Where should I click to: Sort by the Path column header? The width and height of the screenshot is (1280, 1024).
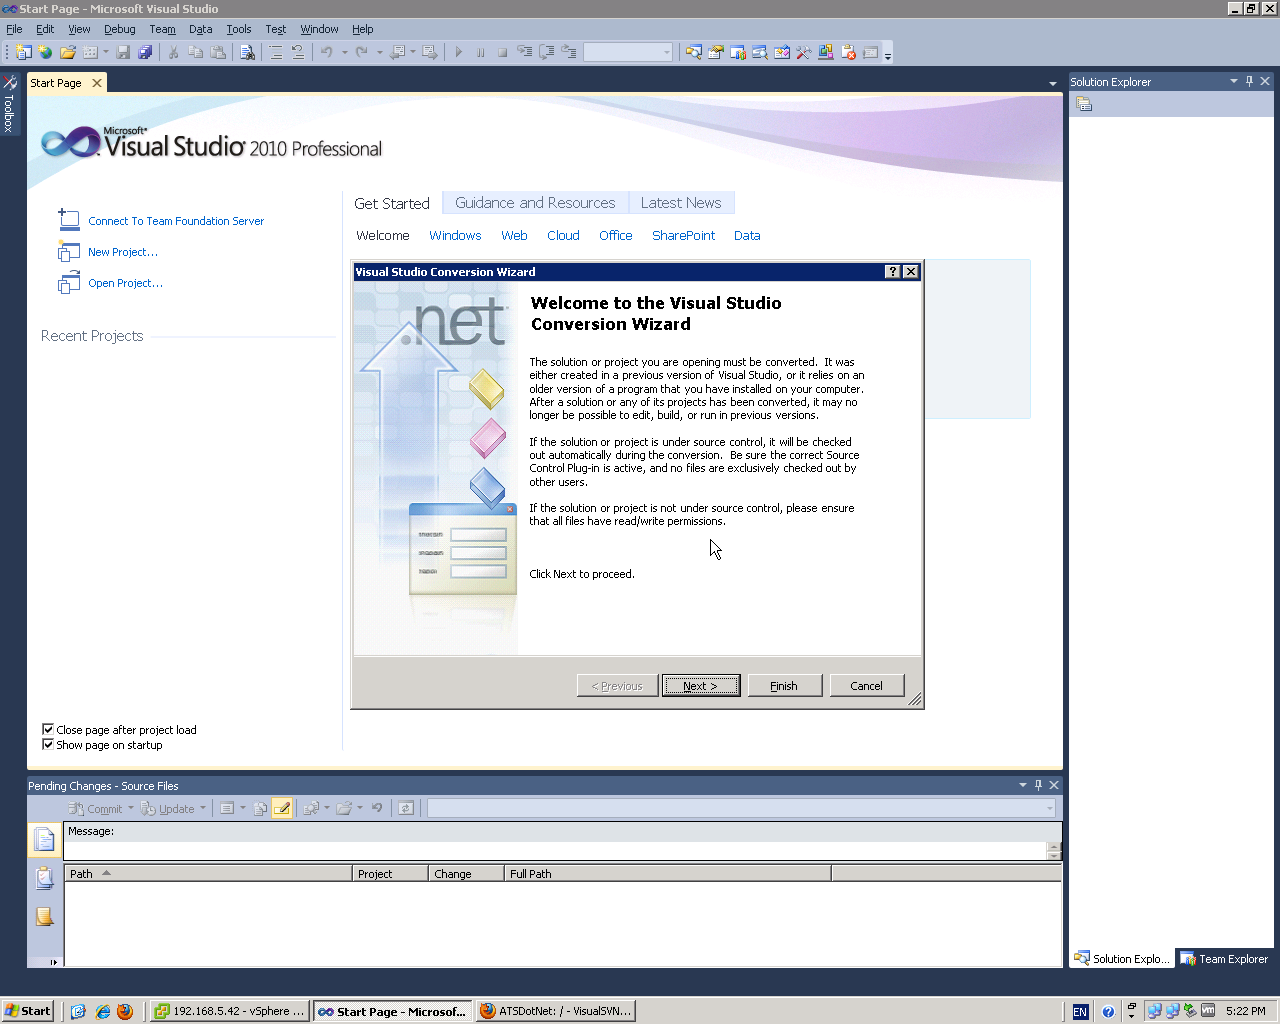pos(208,874)
